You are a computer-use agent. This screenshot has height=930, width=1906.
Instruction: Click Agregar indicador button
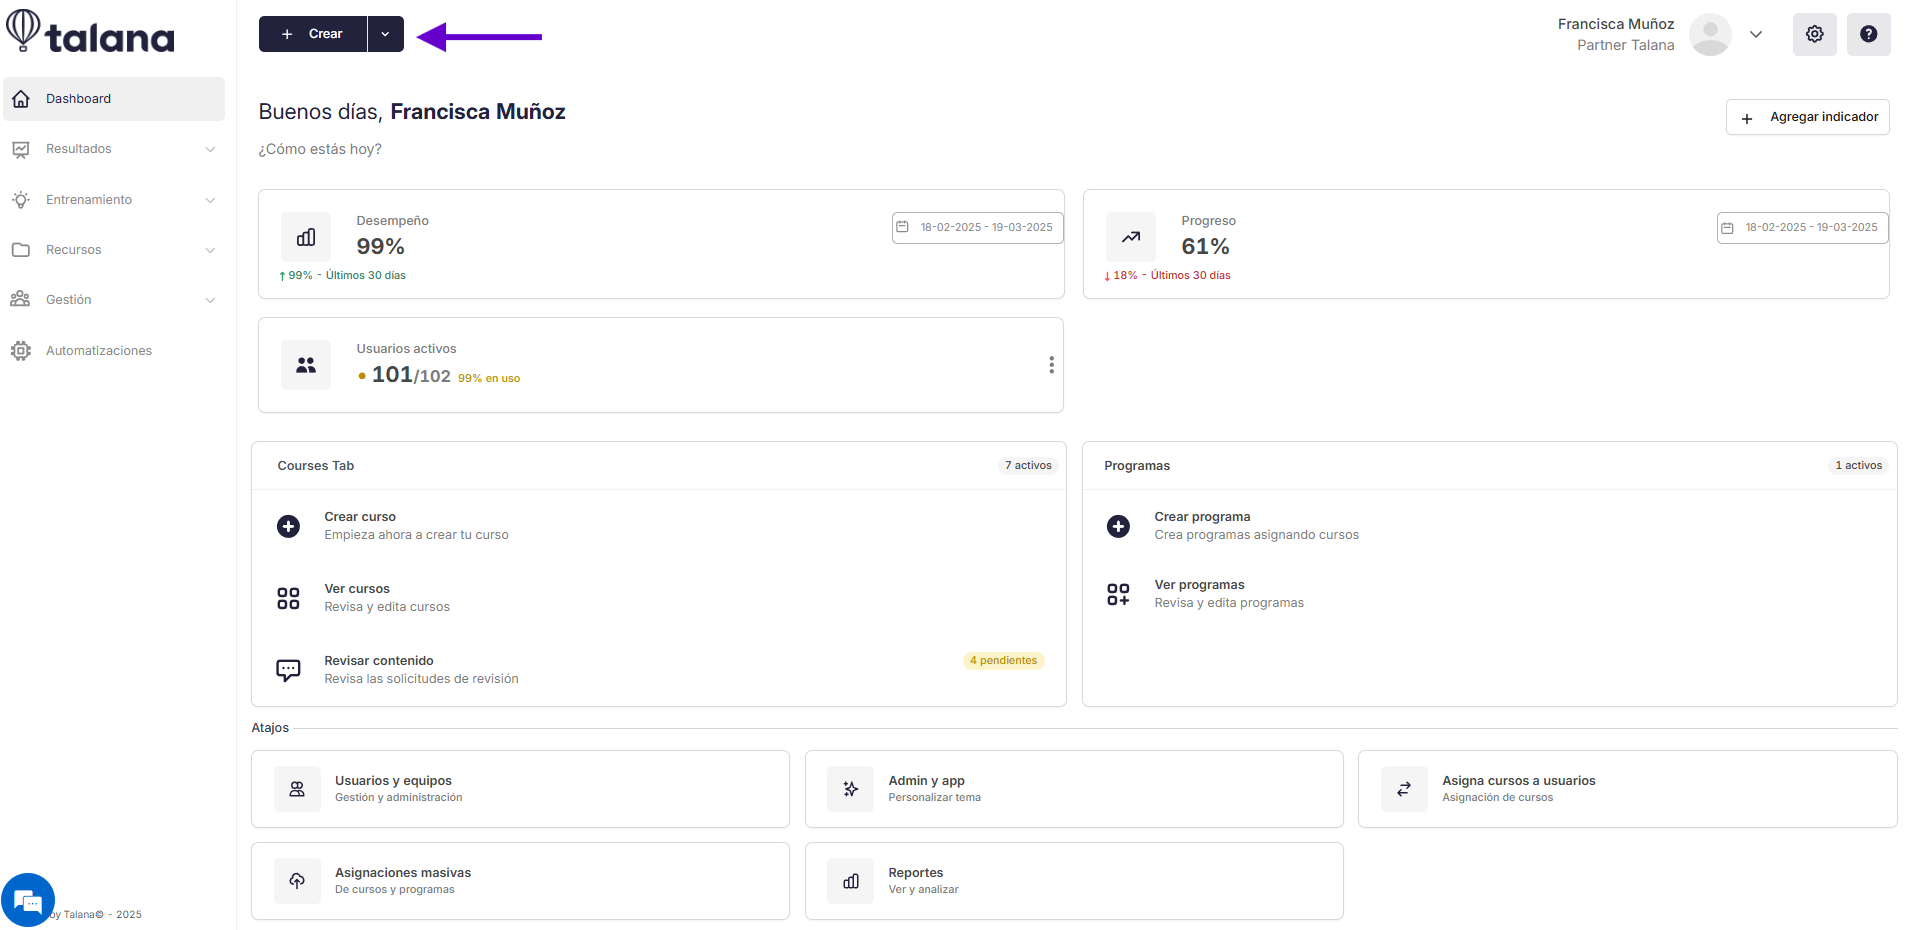coord(1807,117)
